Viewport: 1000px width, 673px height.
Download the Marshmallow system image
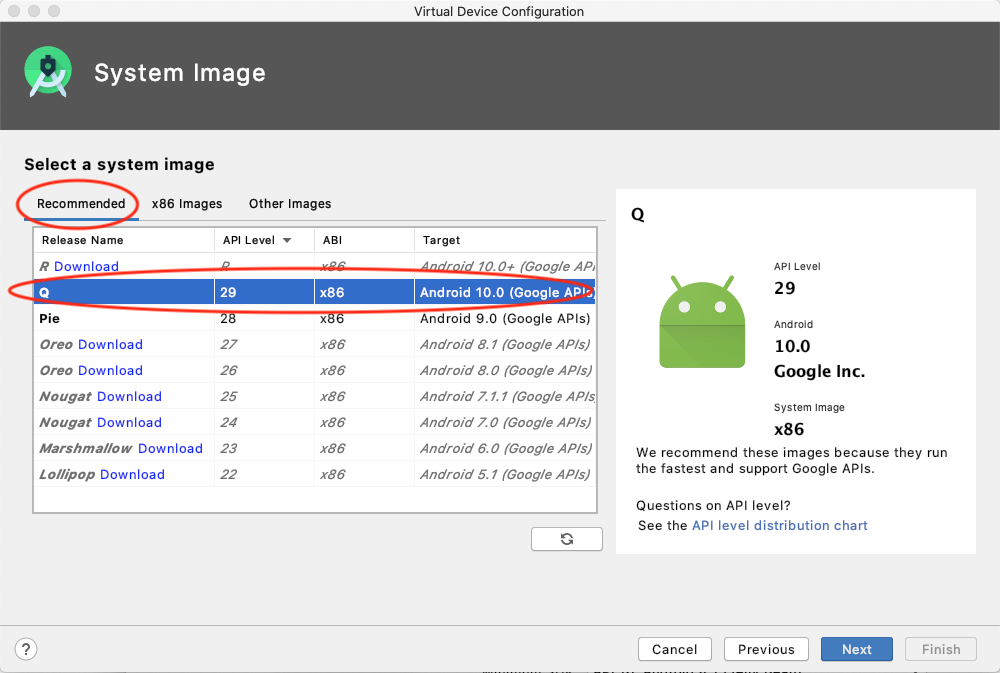point(170,448)
